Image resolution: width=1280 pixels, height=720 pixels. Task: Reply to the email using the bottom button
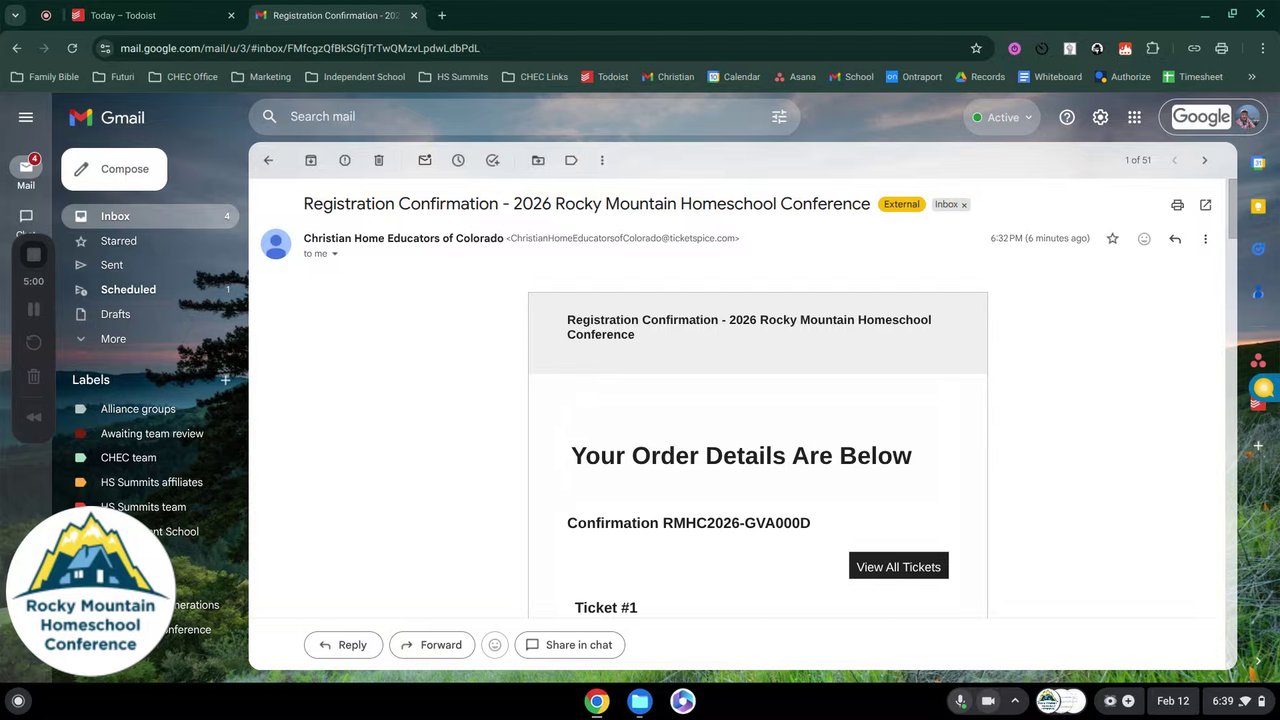click(x=343, y=645)
